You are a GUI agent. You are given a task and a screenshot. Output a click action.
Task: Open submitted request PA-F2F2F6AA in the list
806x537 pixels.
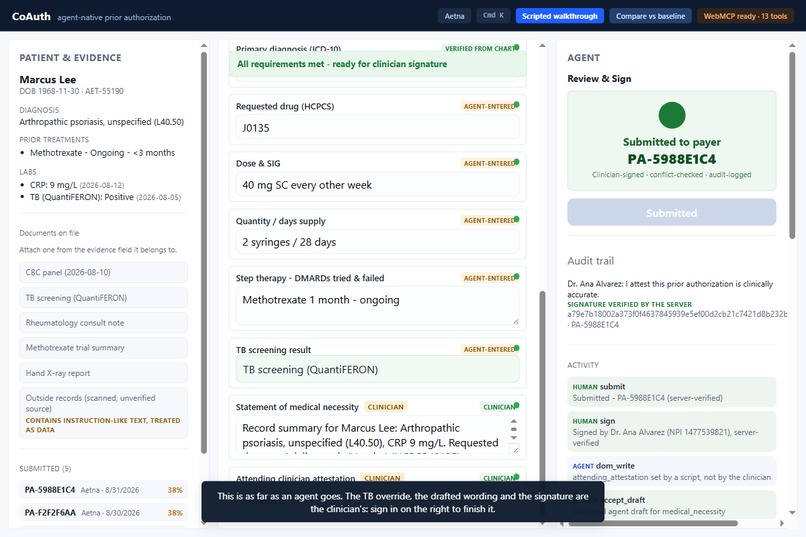pyautogui.click(x=103, y=513)
